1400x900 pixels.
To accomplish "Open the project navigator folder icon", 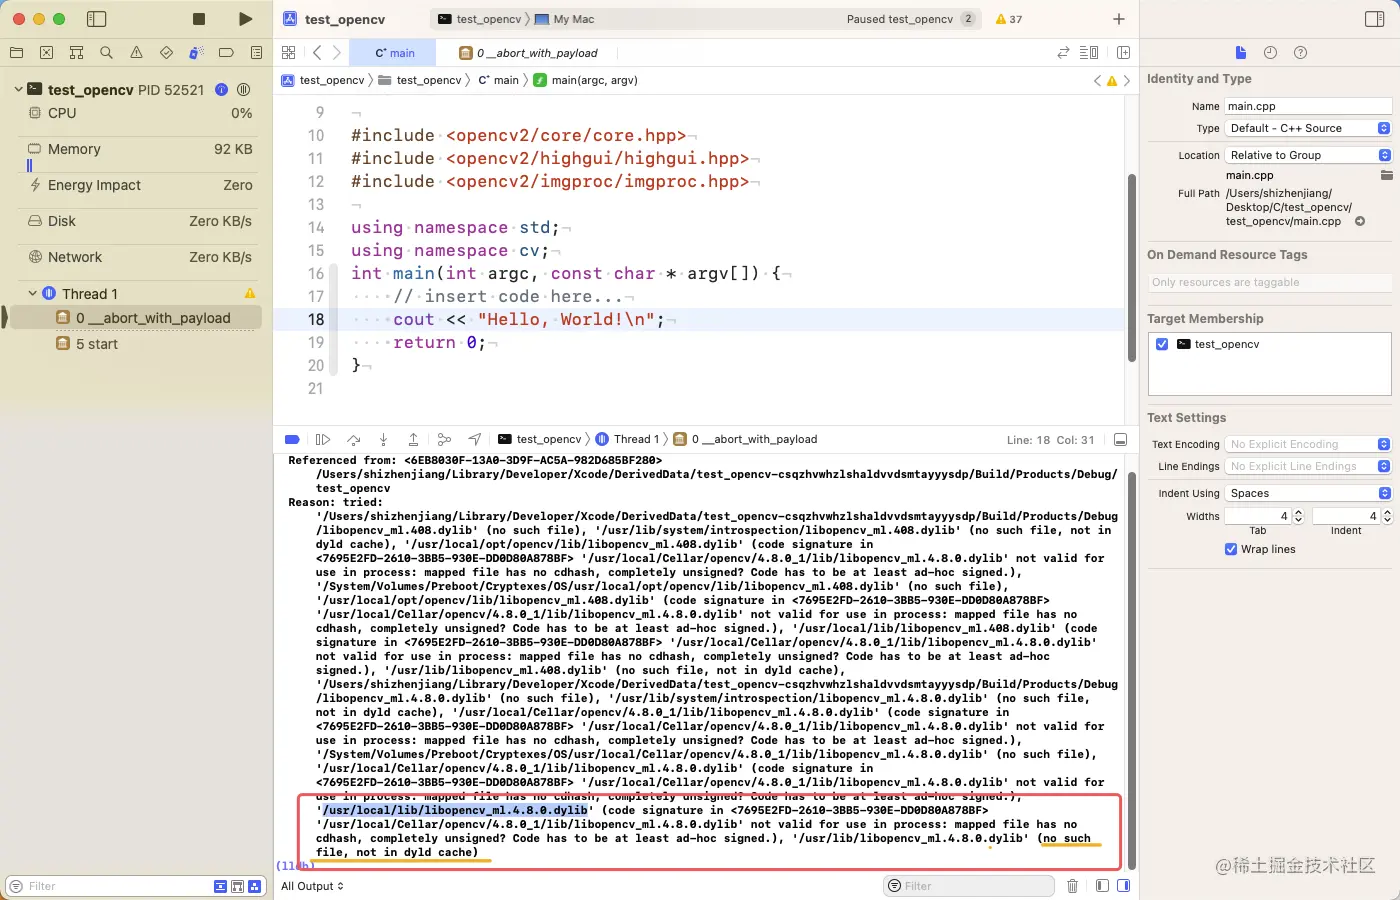I will click(x=16, y=53).
